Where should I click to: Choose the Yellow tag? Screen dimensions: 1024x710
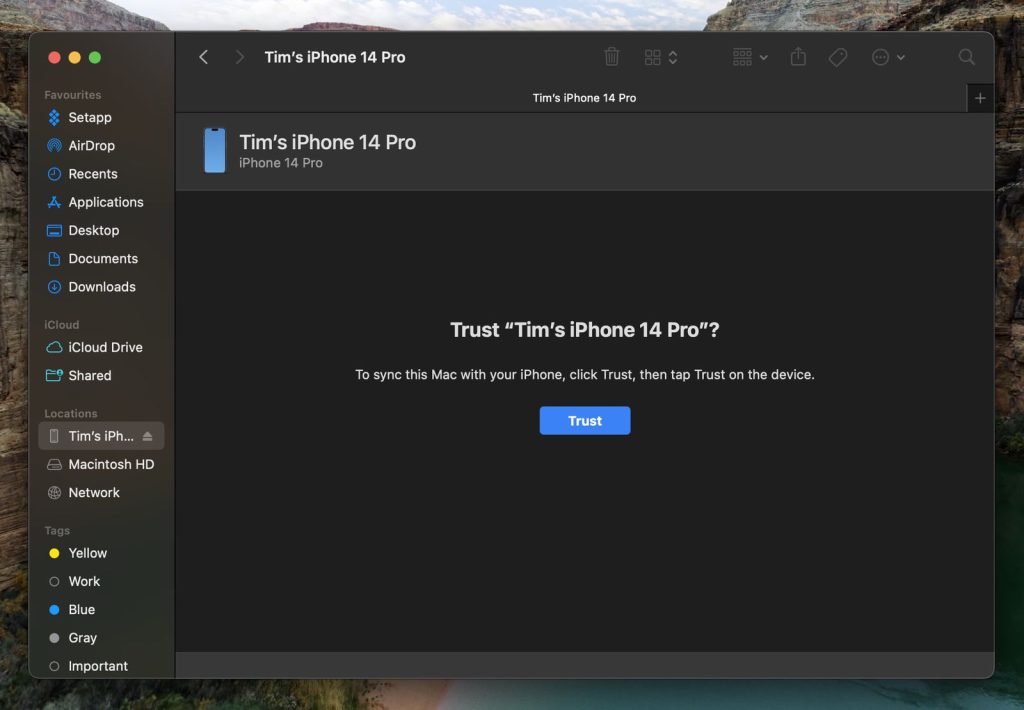coord(87,553)
